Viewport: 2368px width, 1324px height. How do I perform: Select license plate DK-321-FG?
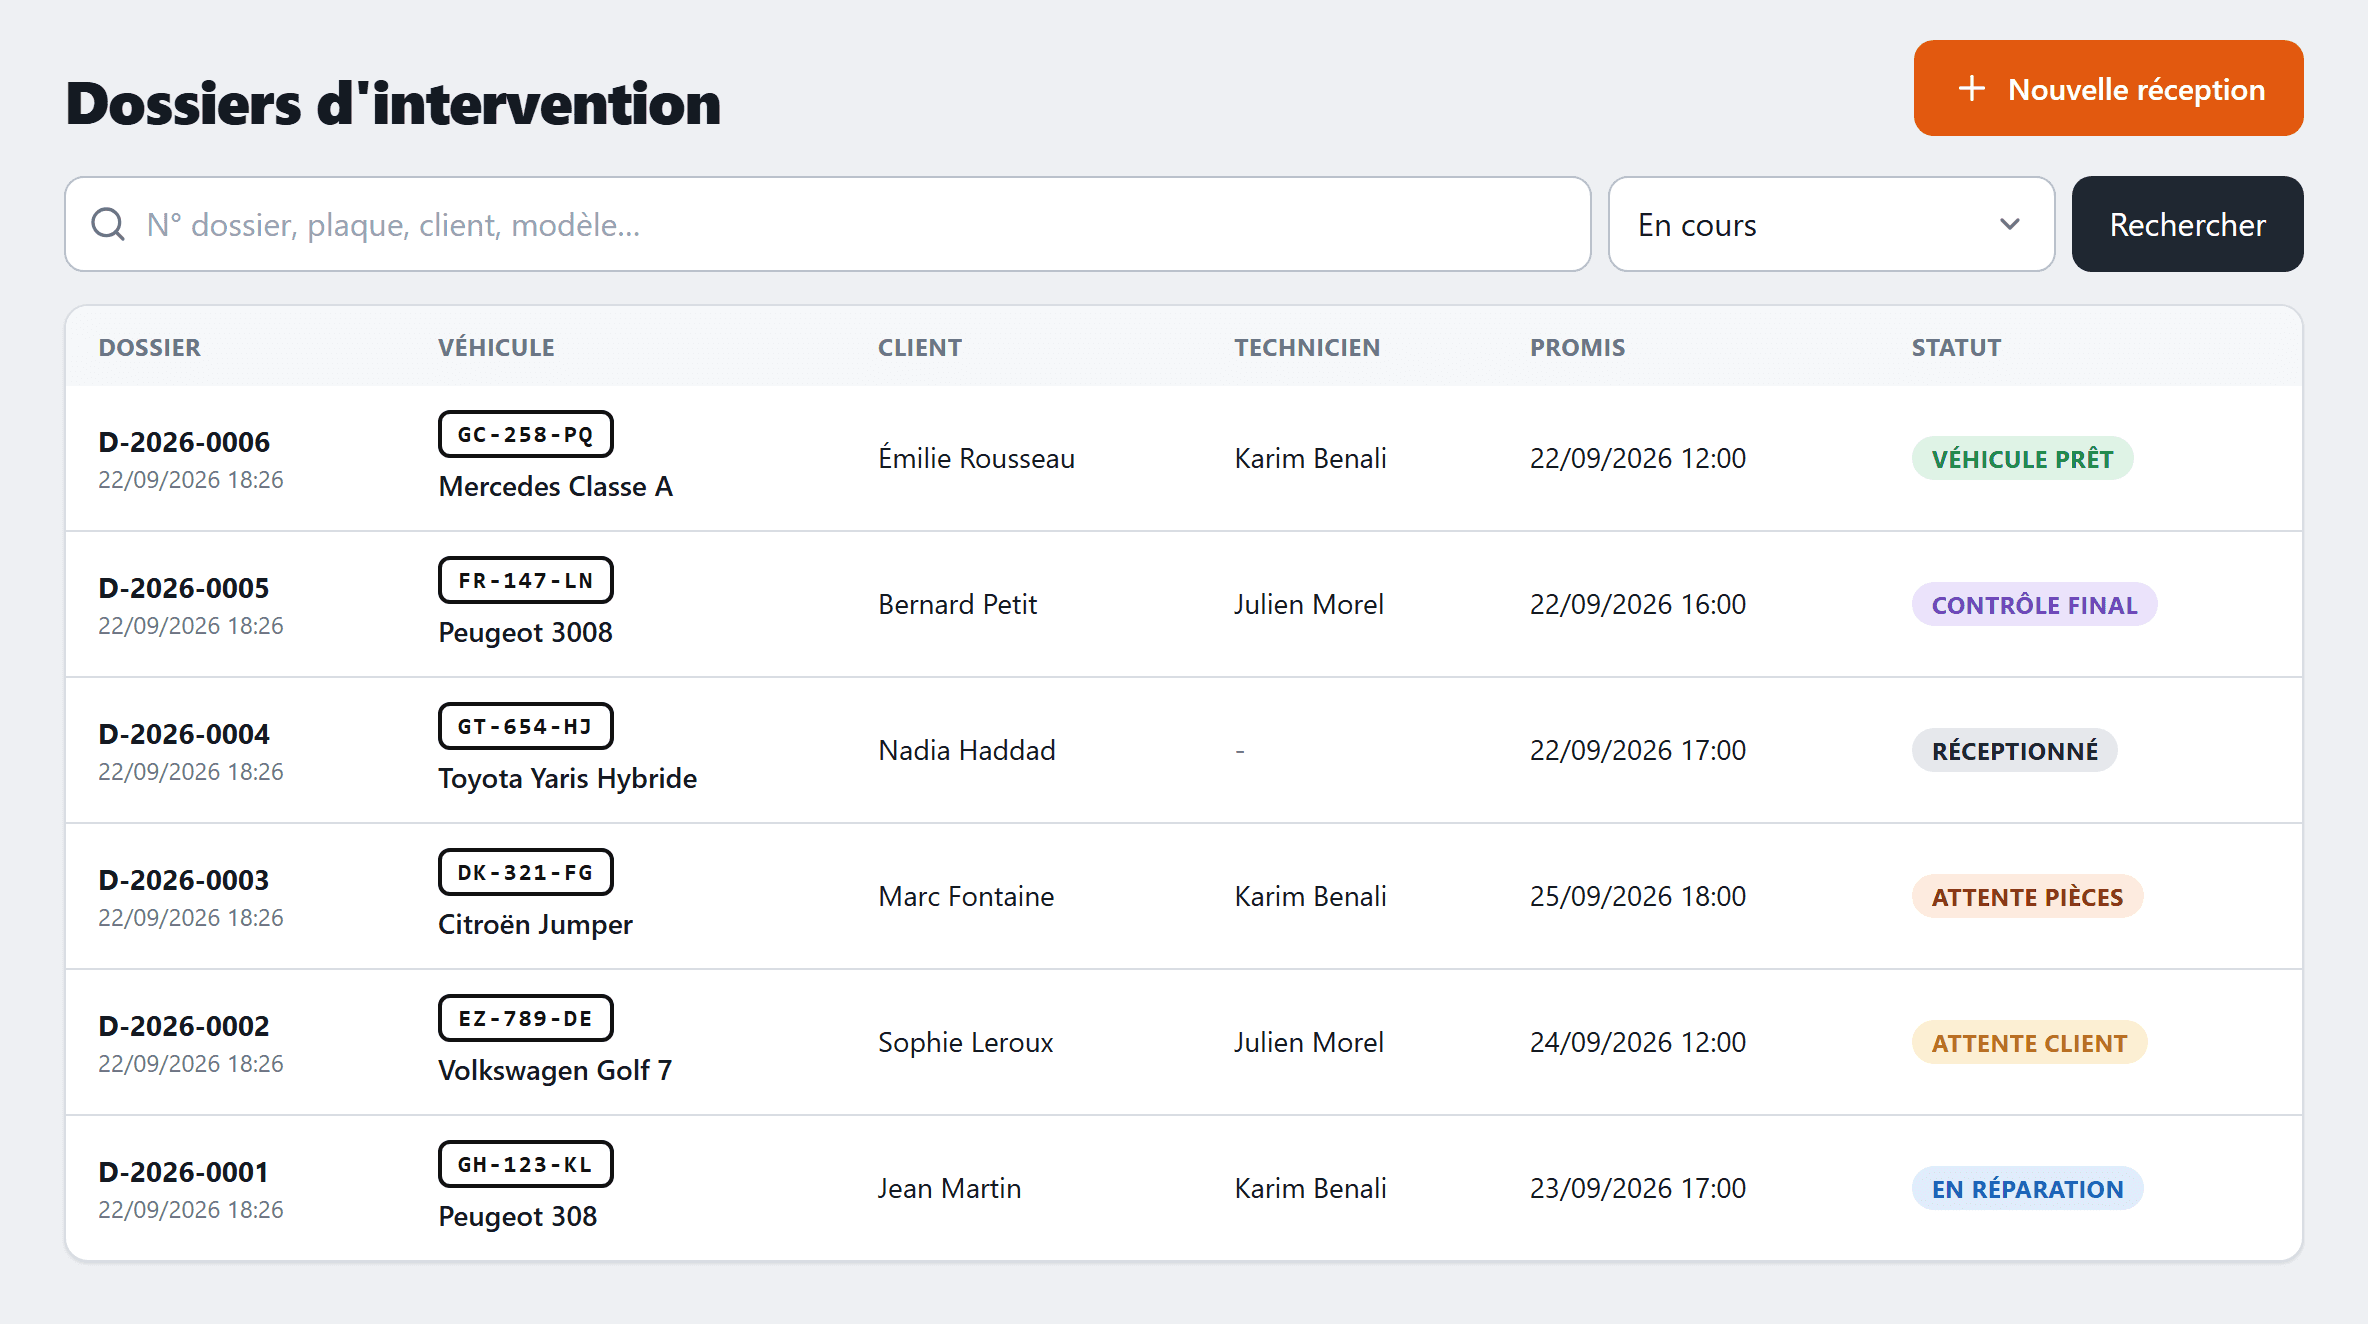point(526,872)
